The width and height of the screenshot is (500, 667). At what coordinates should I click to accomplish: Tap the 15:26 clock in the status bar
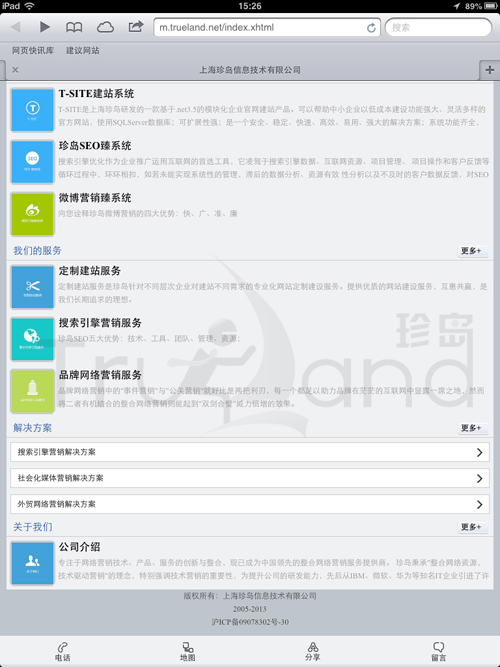tap(250, 6)
